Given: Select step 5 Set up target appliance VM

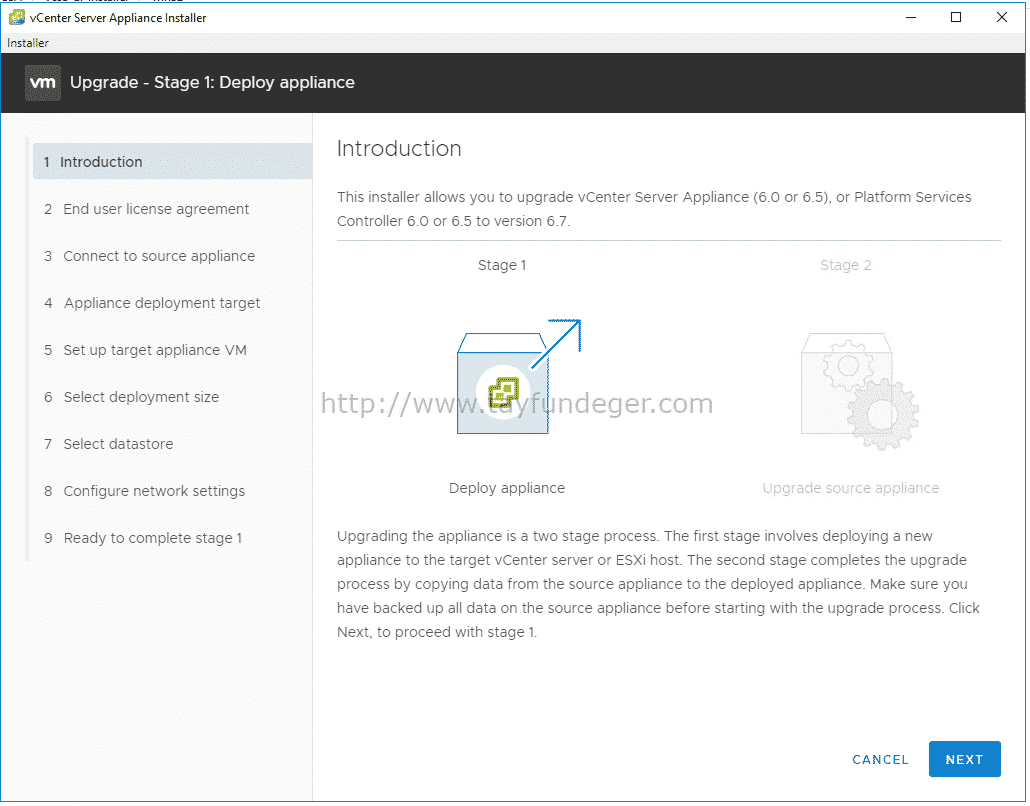Looking at the screenshot, I should click(145, 350).
